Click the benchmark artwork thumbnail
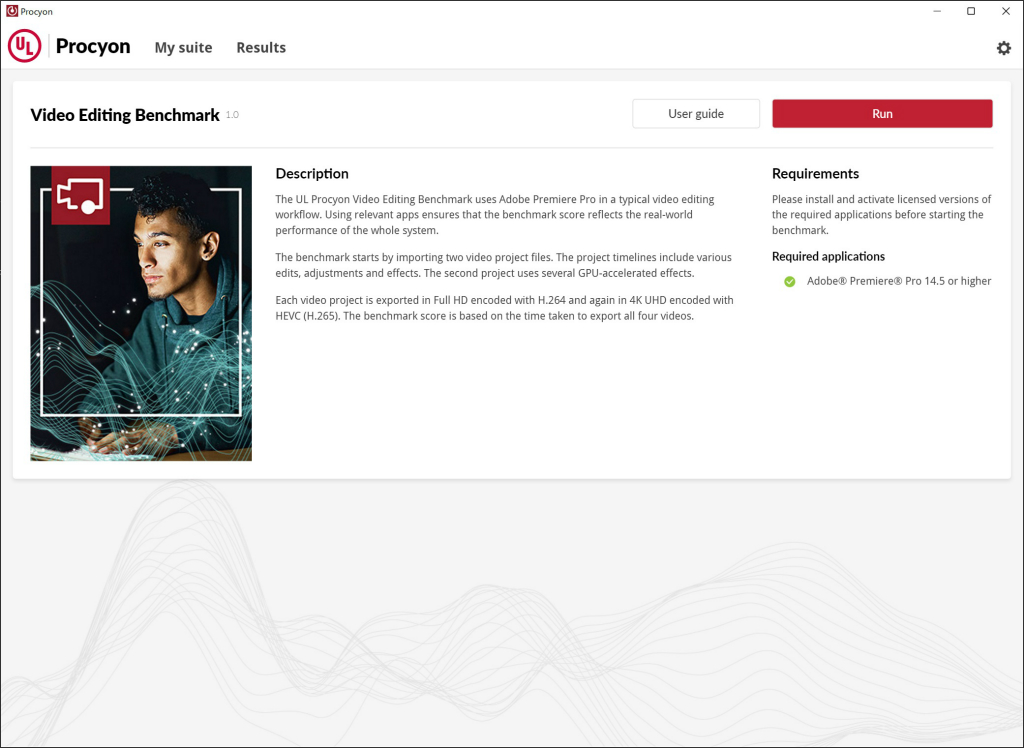 pos(141,314)
